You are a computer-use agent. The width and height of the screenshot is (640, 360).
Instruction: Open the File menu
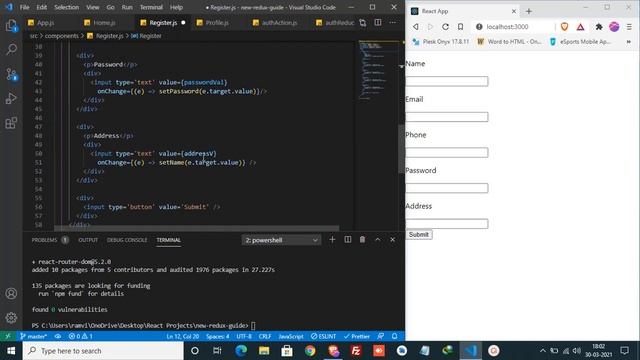[x=24, y=7]
